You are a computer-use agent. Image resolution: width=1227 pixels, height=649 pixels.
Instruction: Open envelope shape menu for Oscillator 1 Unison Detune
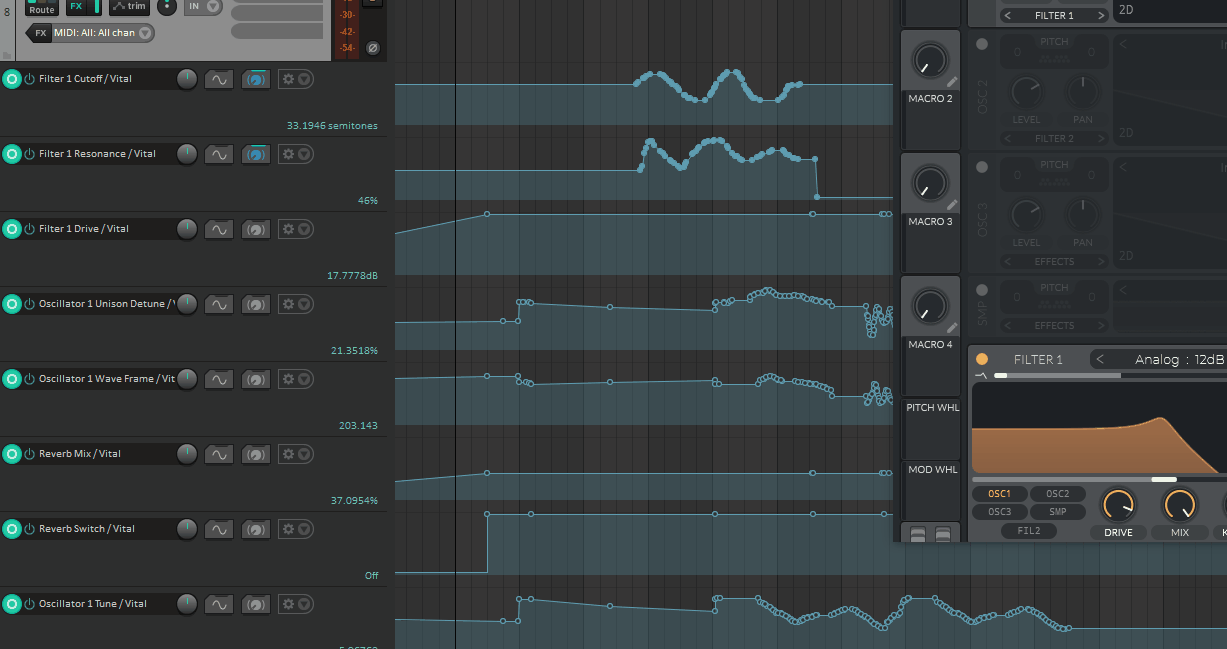[218, 304]
